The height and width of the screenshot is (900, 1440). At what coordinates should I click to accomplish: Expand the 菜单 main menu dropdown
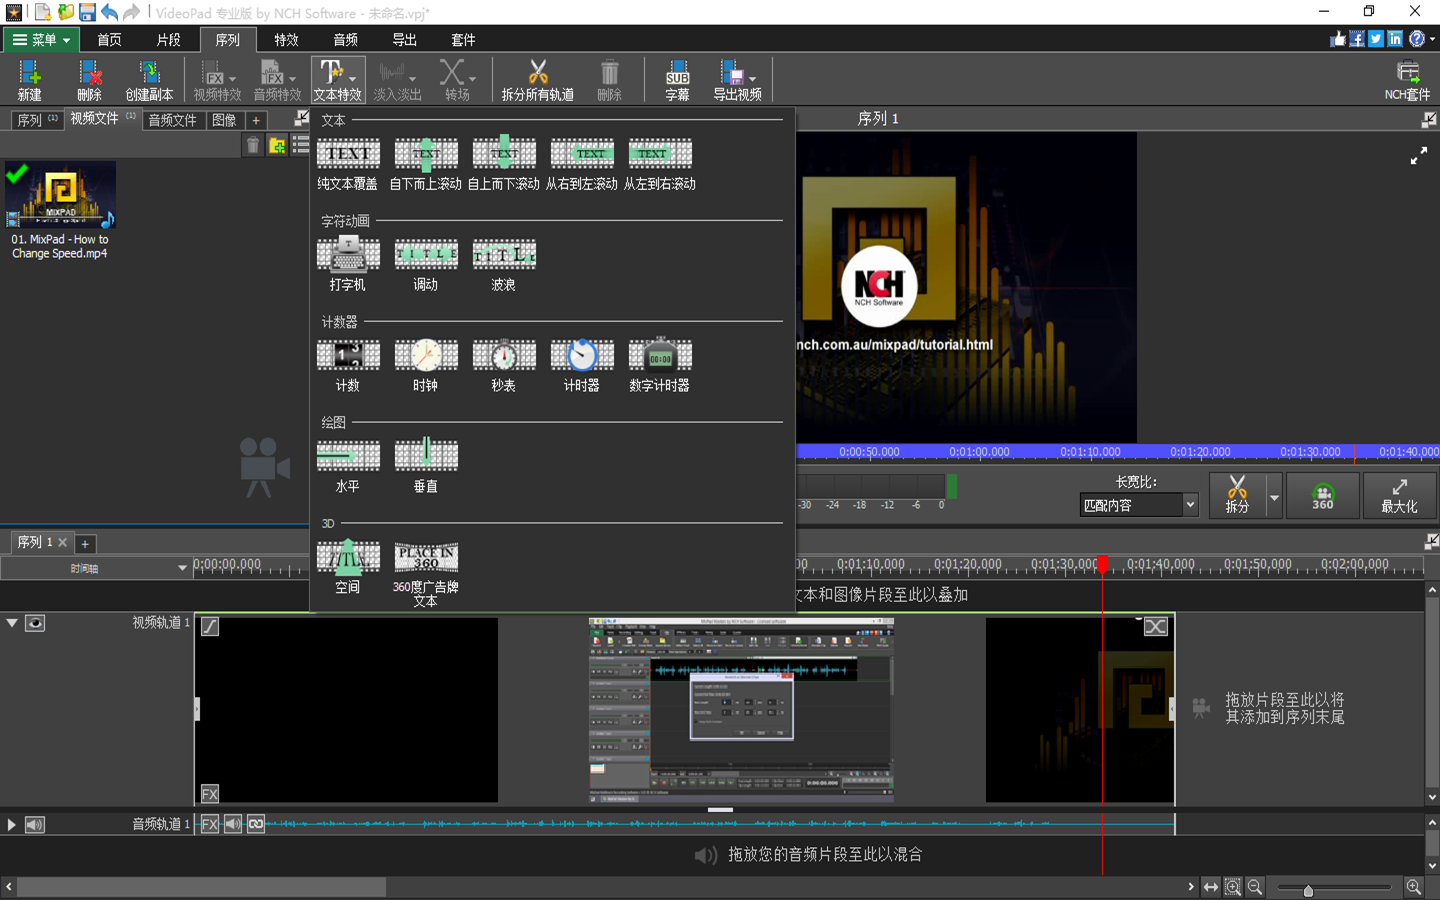click(x=41, y=40)
